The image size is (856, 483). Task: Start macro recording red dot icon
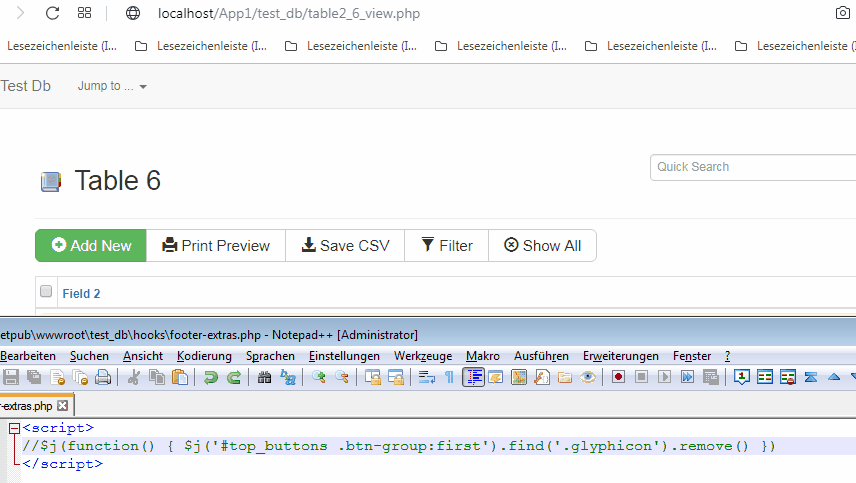[618, 377]
